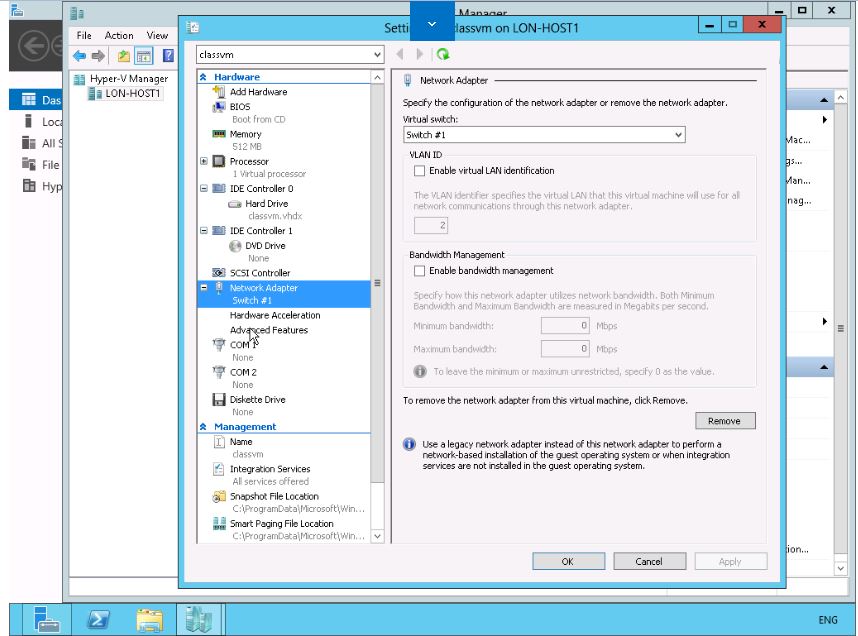The image size is (858, 636).
Task: Click the VLAN identifier input field
Action: point(431,226)
